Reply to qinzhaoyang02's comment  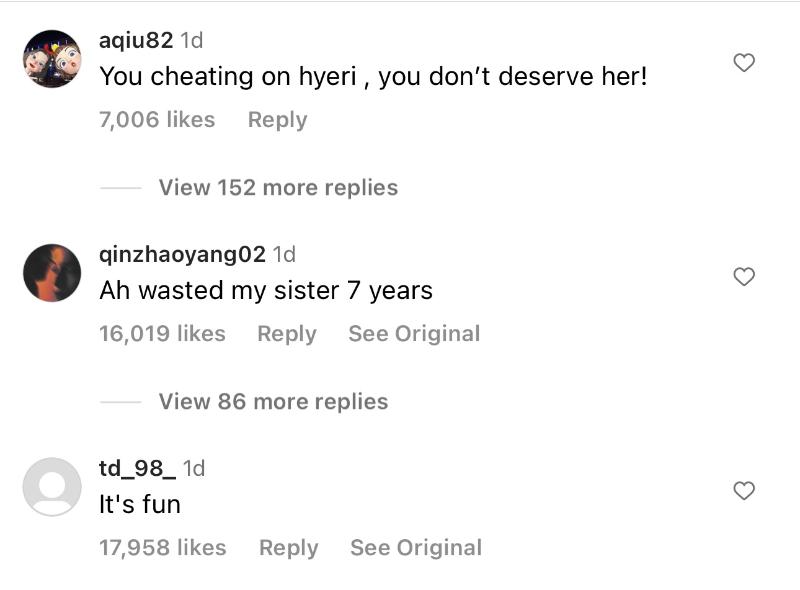(x=287, y=334)
